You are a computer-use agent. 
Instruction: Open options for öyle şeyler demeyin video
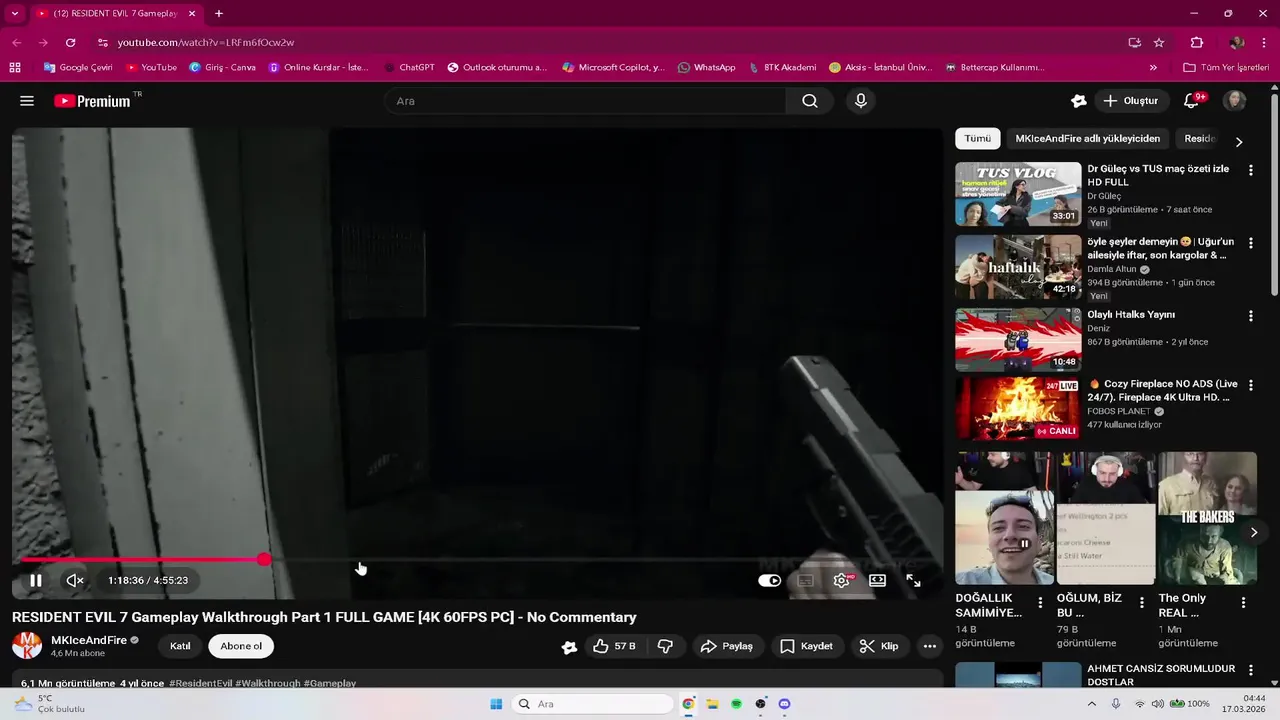(1250, 243)
